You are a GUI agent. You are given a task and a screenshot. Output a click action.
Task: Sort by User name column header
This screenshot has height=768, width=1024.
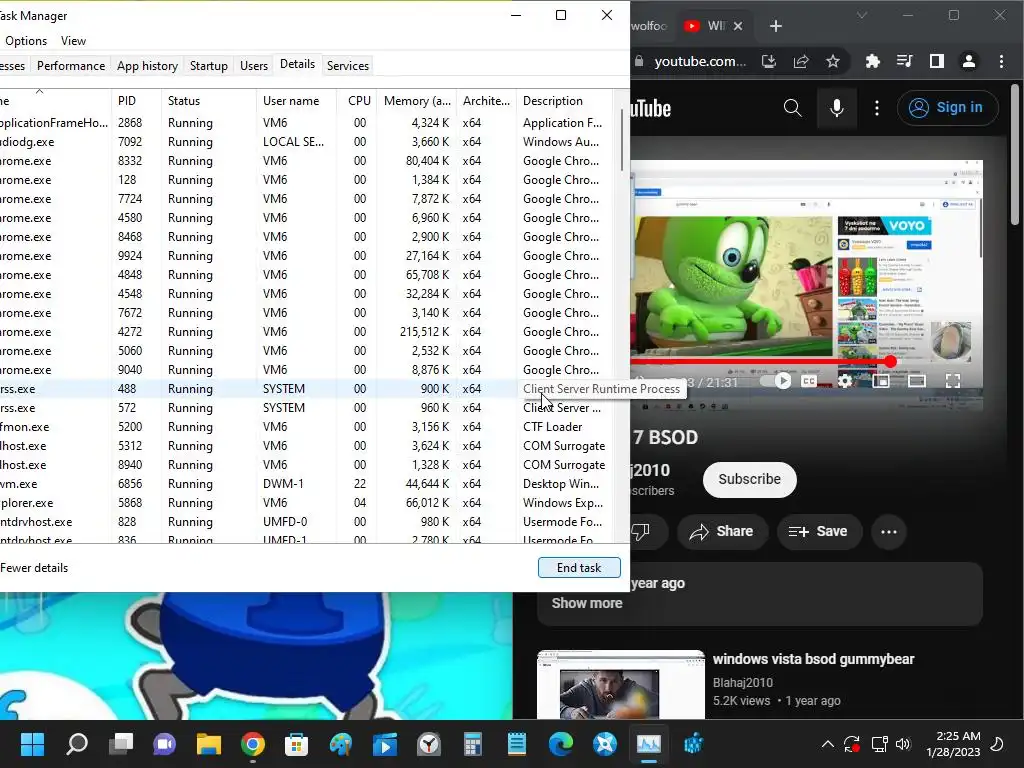point(296,101)
